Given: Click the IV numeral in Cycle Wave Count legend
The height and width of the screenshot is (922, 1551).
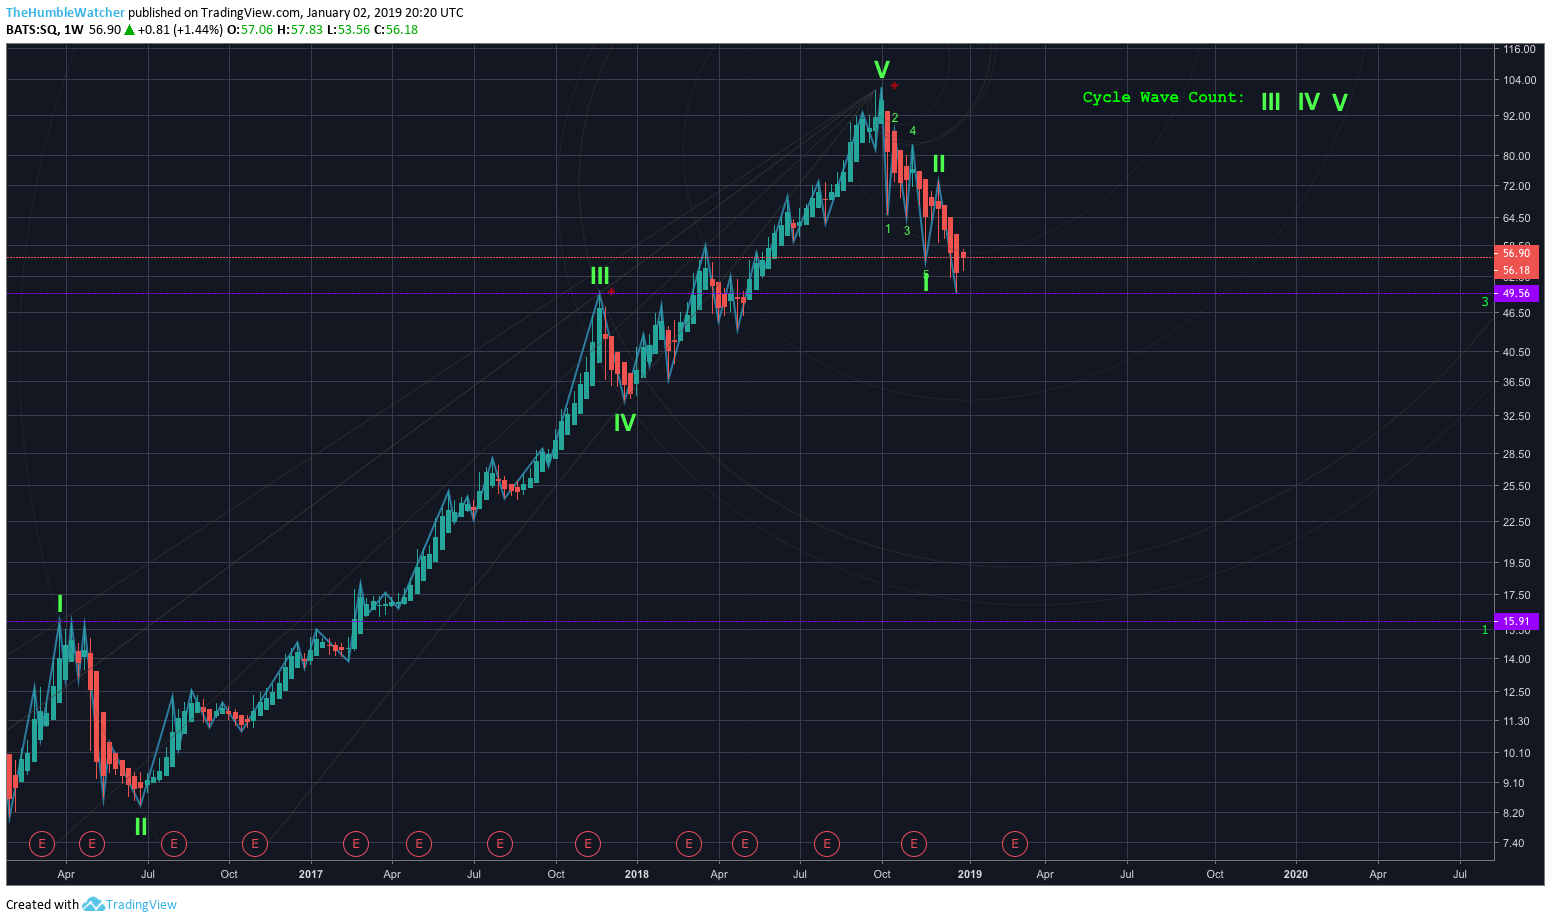Looking at the screenshot, I should (x=1308, y=102).
